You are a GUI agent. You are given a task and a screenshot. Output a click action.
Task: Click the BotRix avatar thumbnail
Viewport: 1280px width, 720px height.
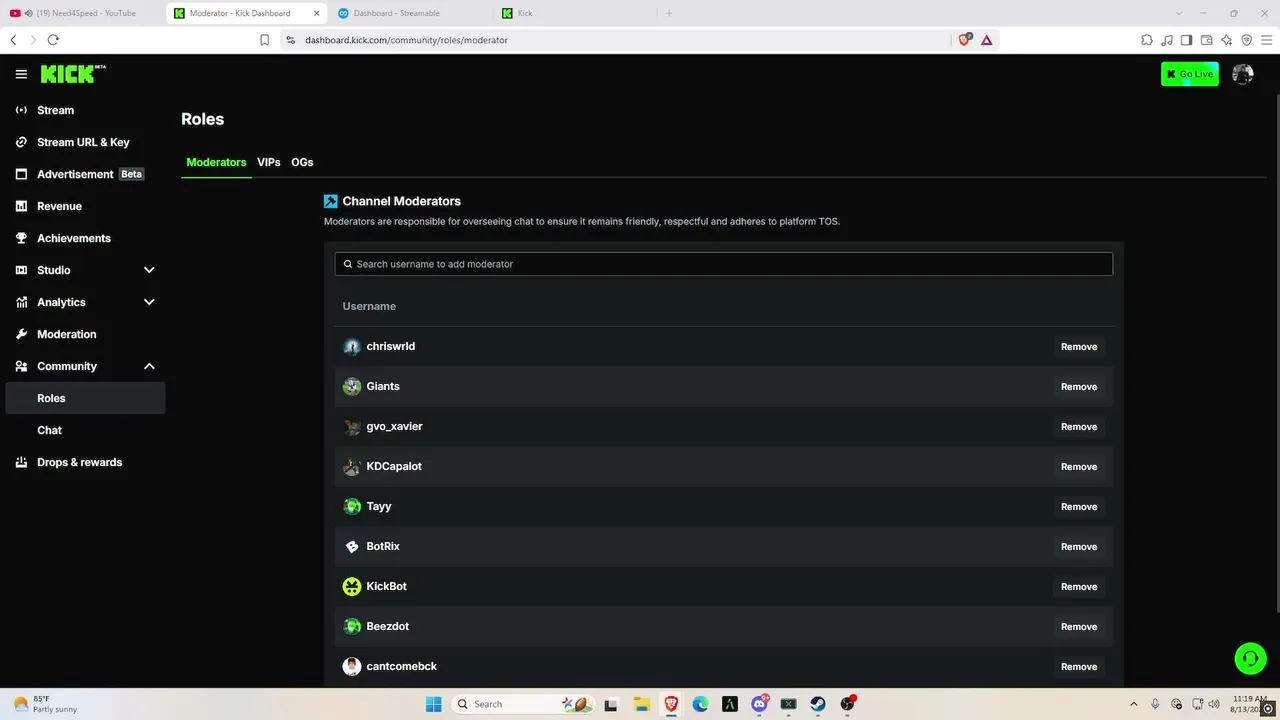352,547
